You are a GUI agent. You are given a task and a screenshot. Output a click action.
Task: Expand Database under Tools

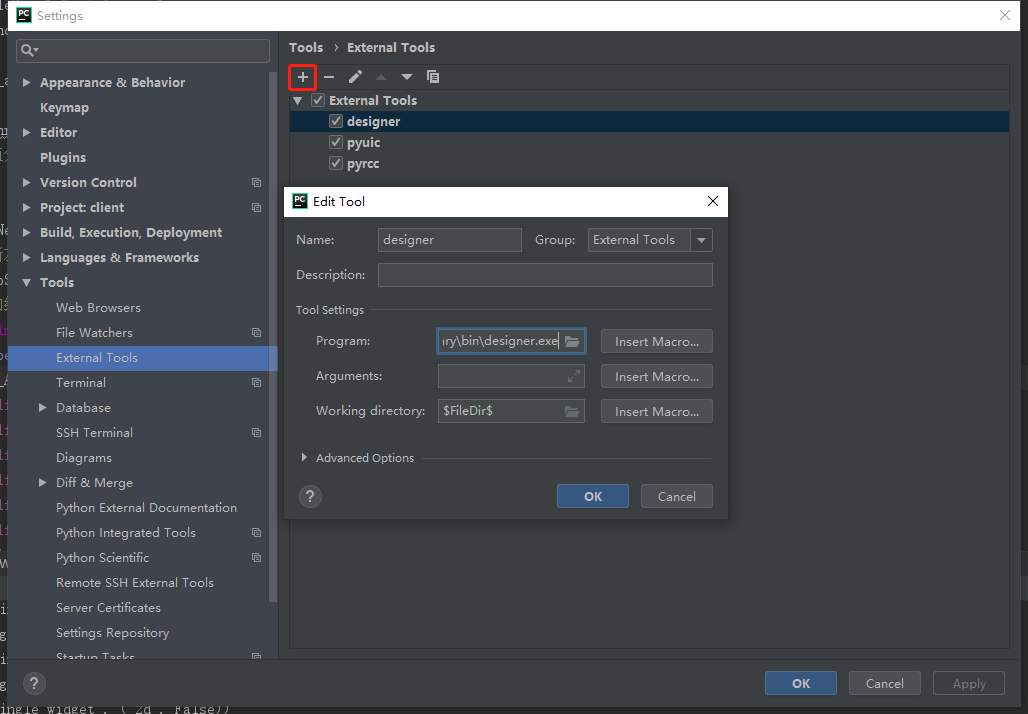click(x=43, y=408)
